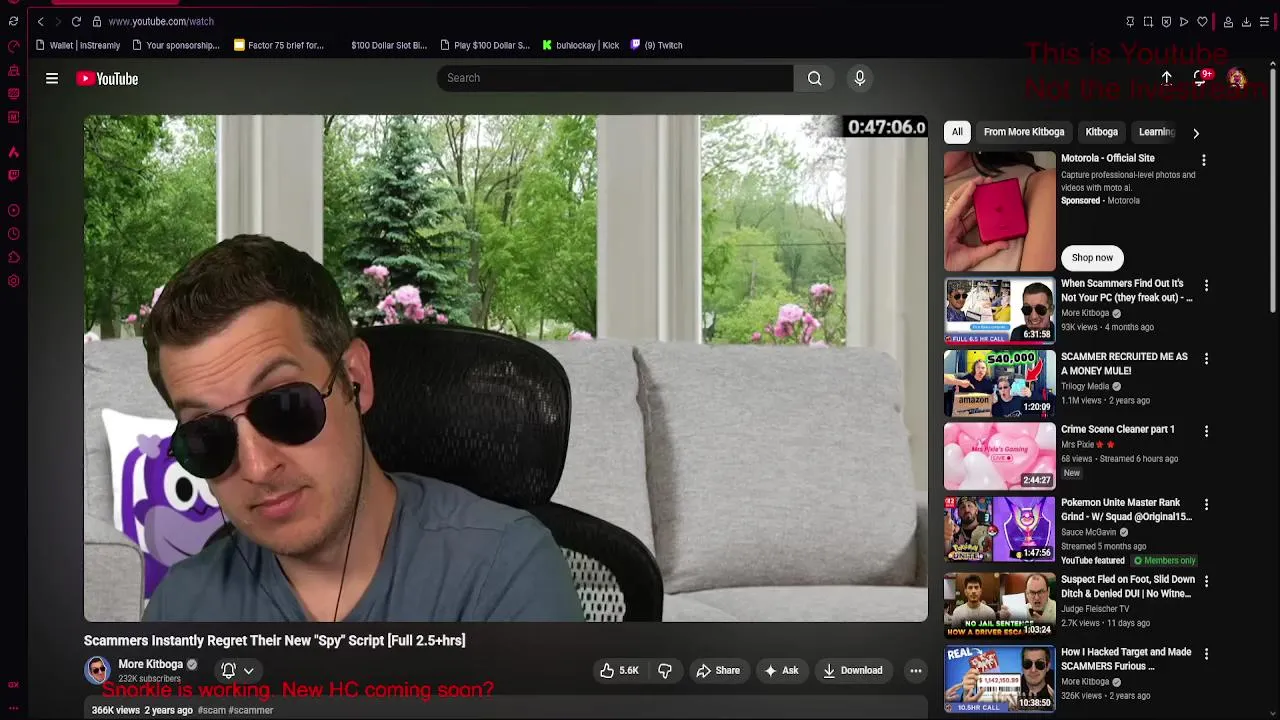Open options for 'When Scammers Find Out' video
The image size is (1280, 720).
click(1206, 286)
